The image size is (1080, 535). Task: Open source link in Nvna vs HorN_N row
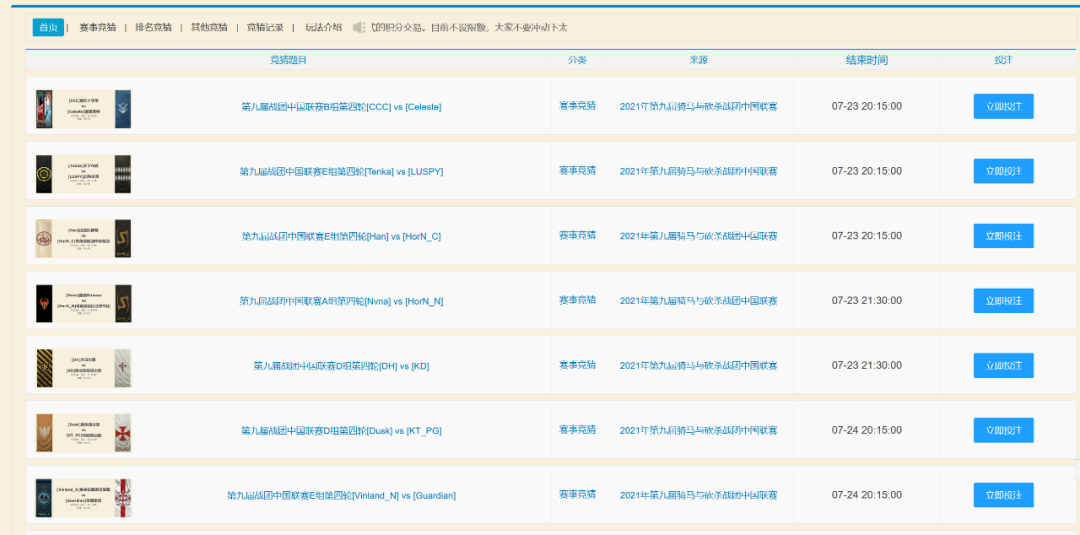point(698,301)
